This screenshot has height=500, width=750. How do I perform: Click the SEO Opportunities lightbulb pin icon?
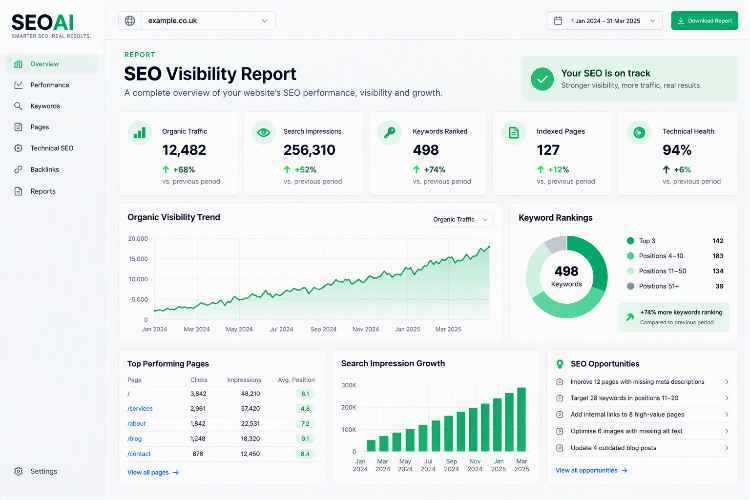[560, 364]
